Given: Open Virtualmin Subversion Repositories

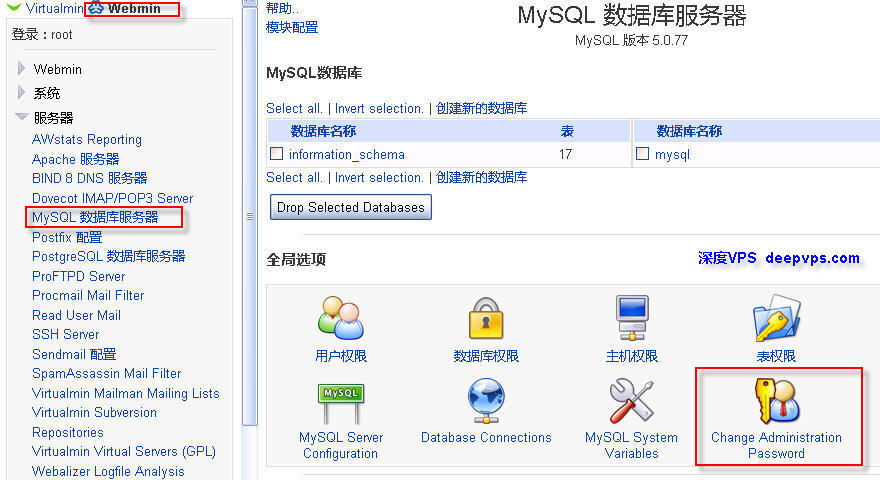Looking at the screenshot, I should [94, 422].
